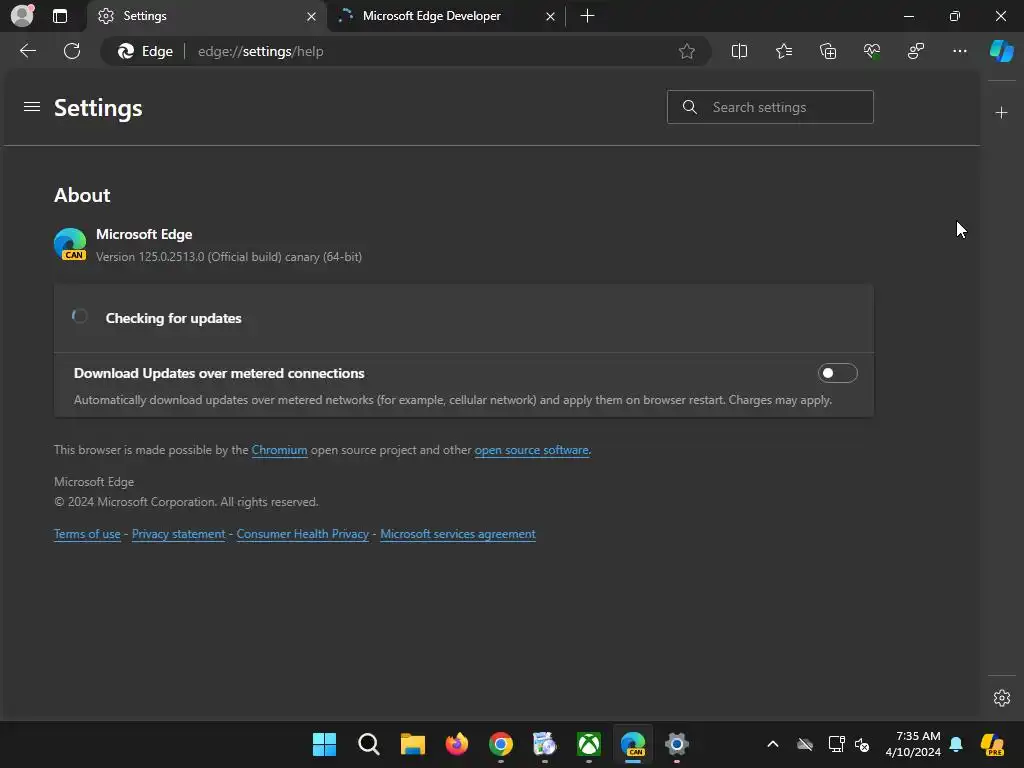
Task: Open the open source software link
Action: 532,450
